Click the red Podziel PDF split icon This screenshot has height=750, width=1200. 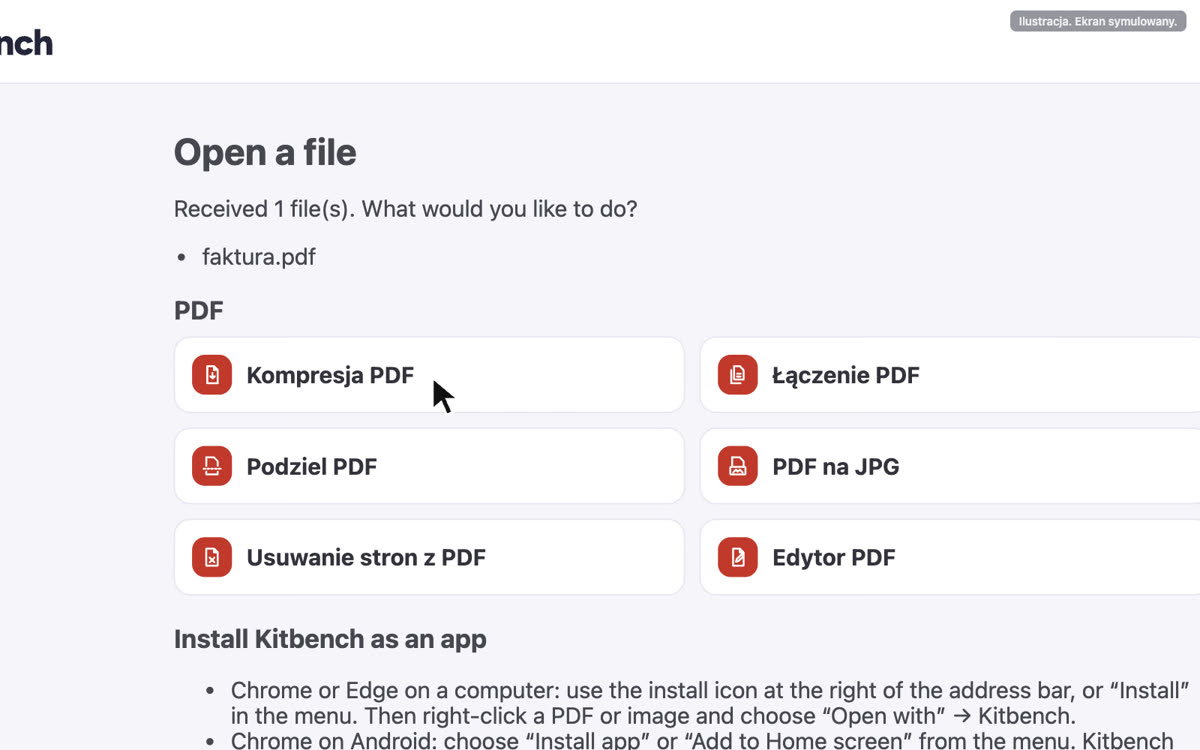click(212, 466)
